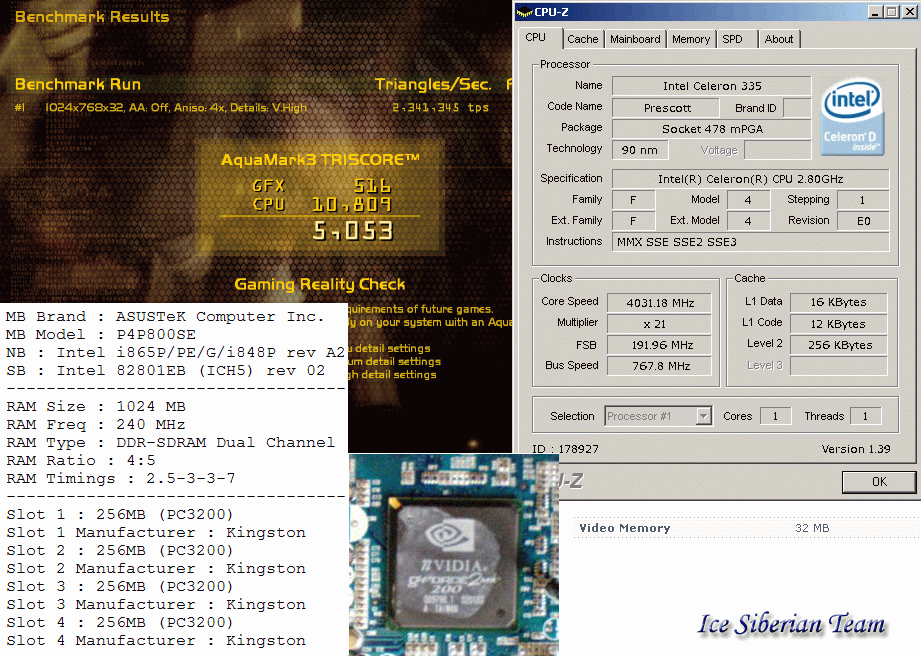
Task: Click the MB Brand ASUSTeK line
Action: pos(164,317)
